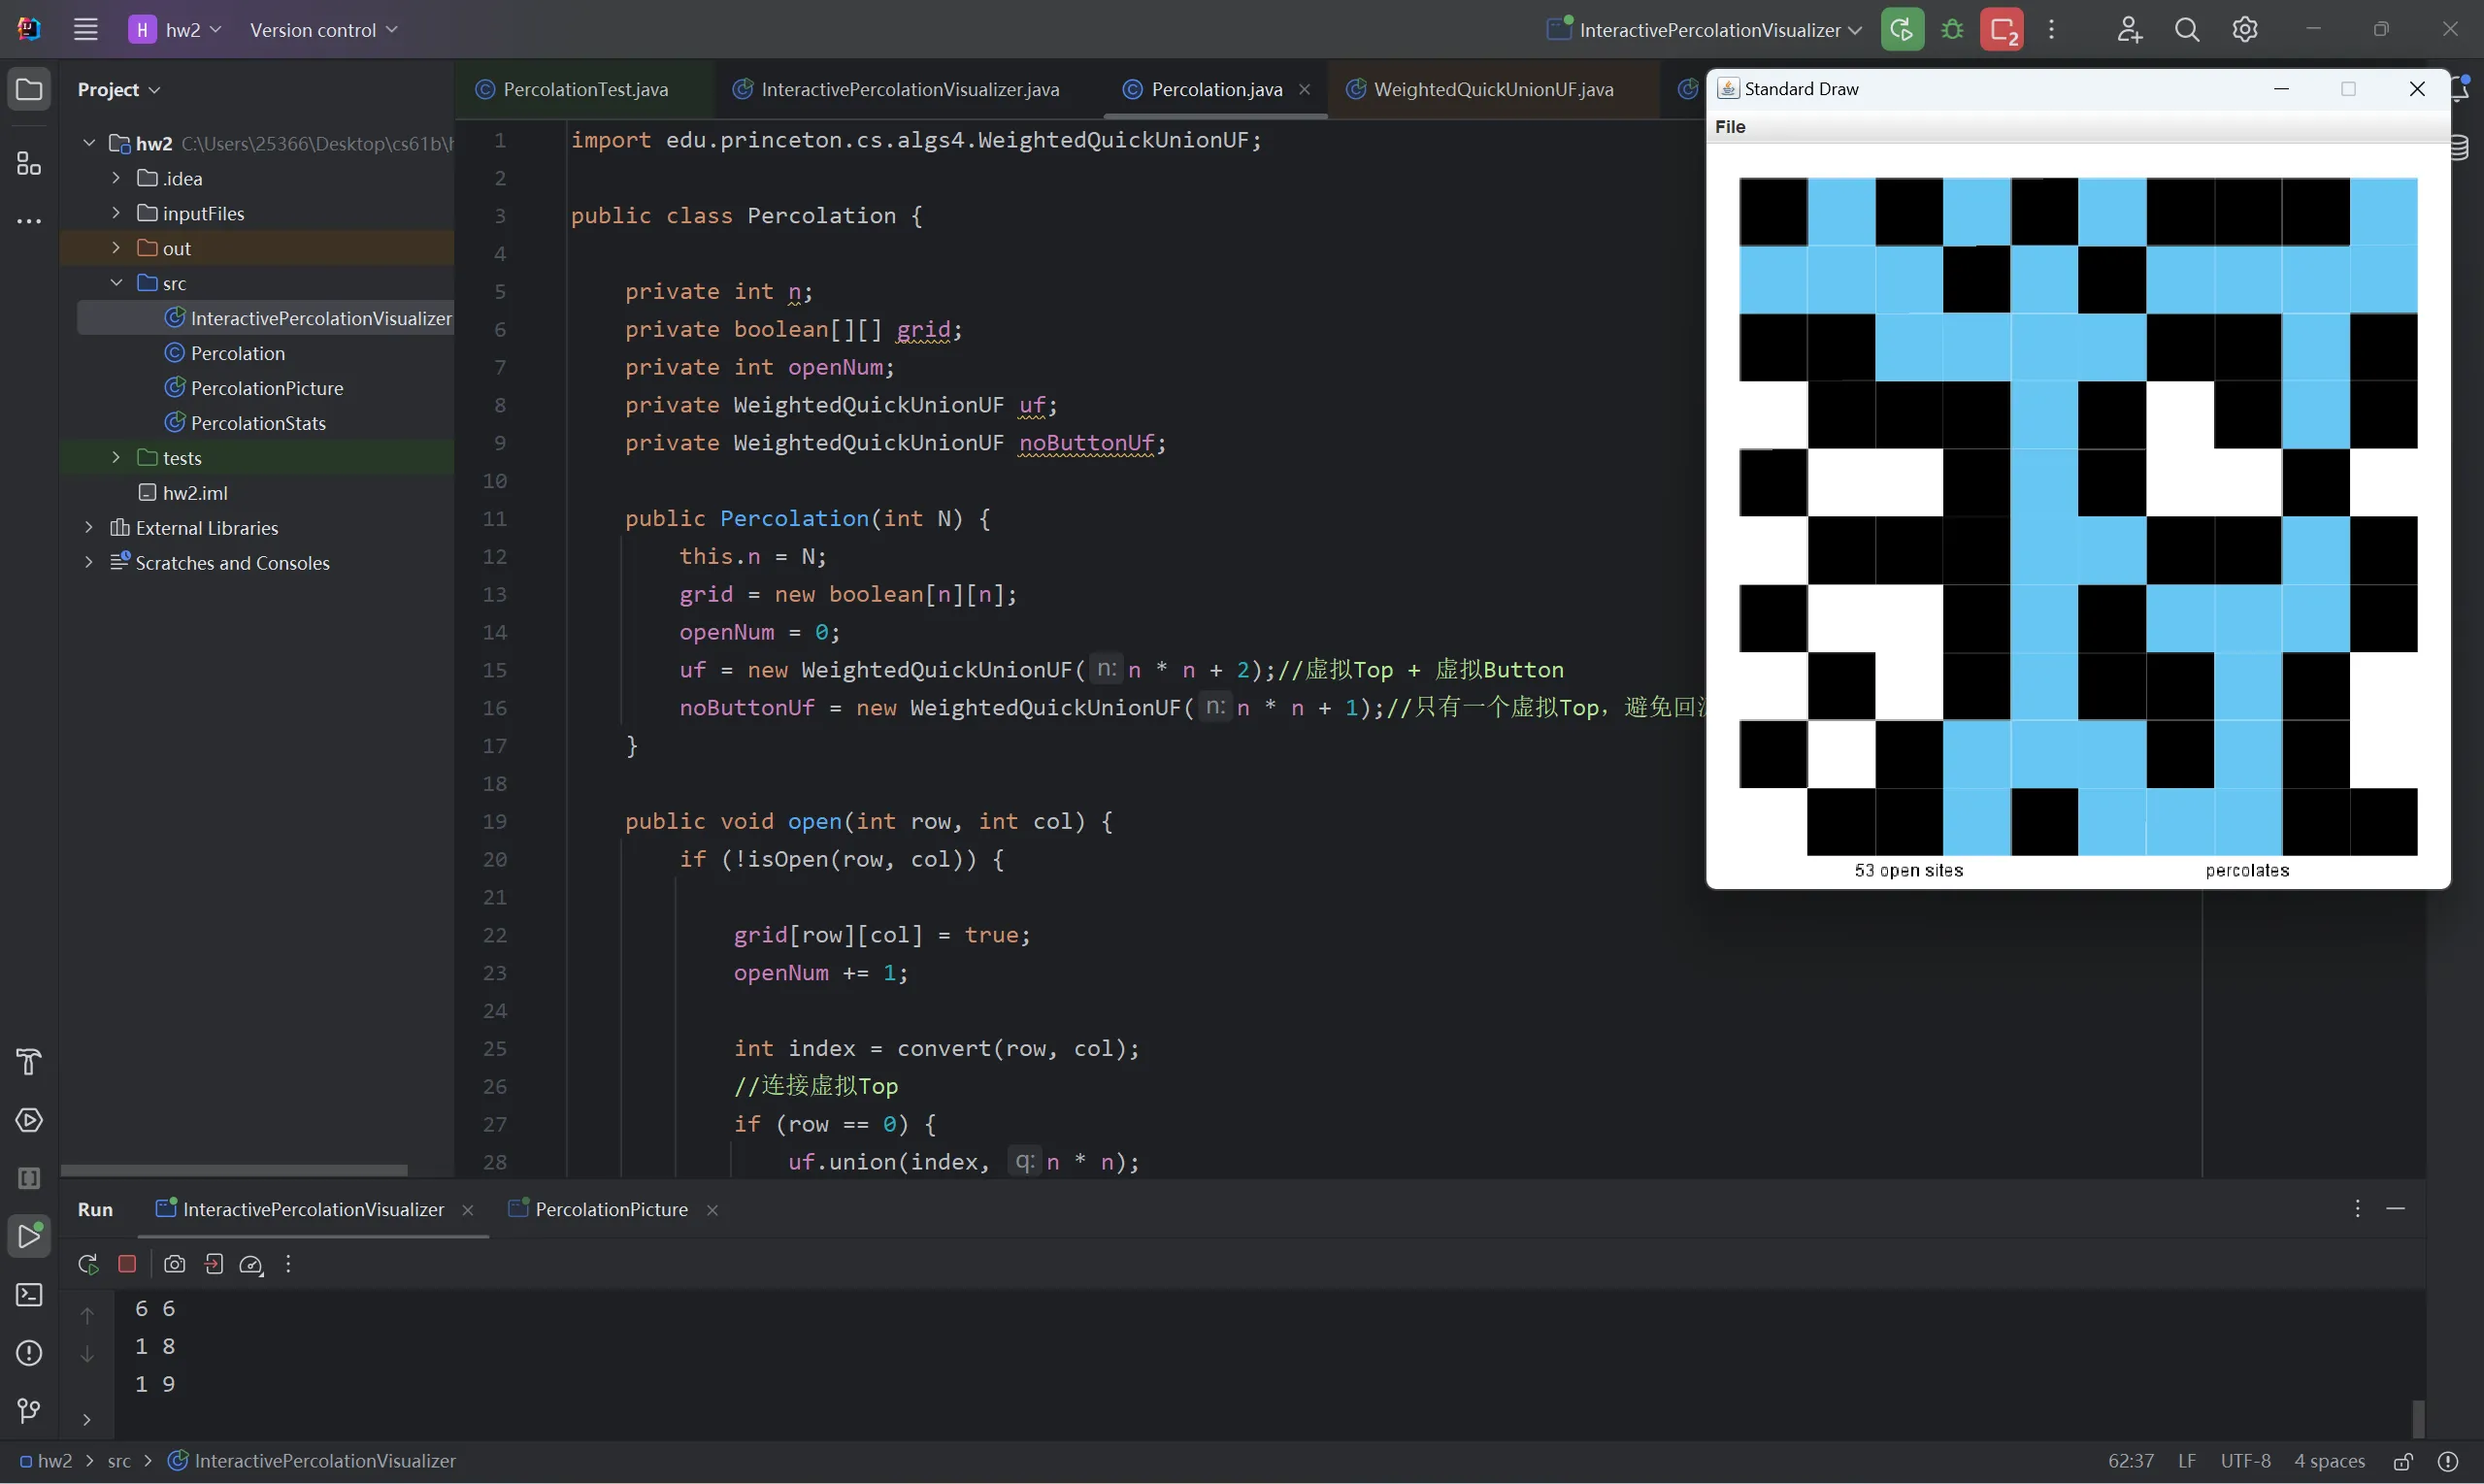
Task: Hide the Run tool window
Action: (2396, 1208)
